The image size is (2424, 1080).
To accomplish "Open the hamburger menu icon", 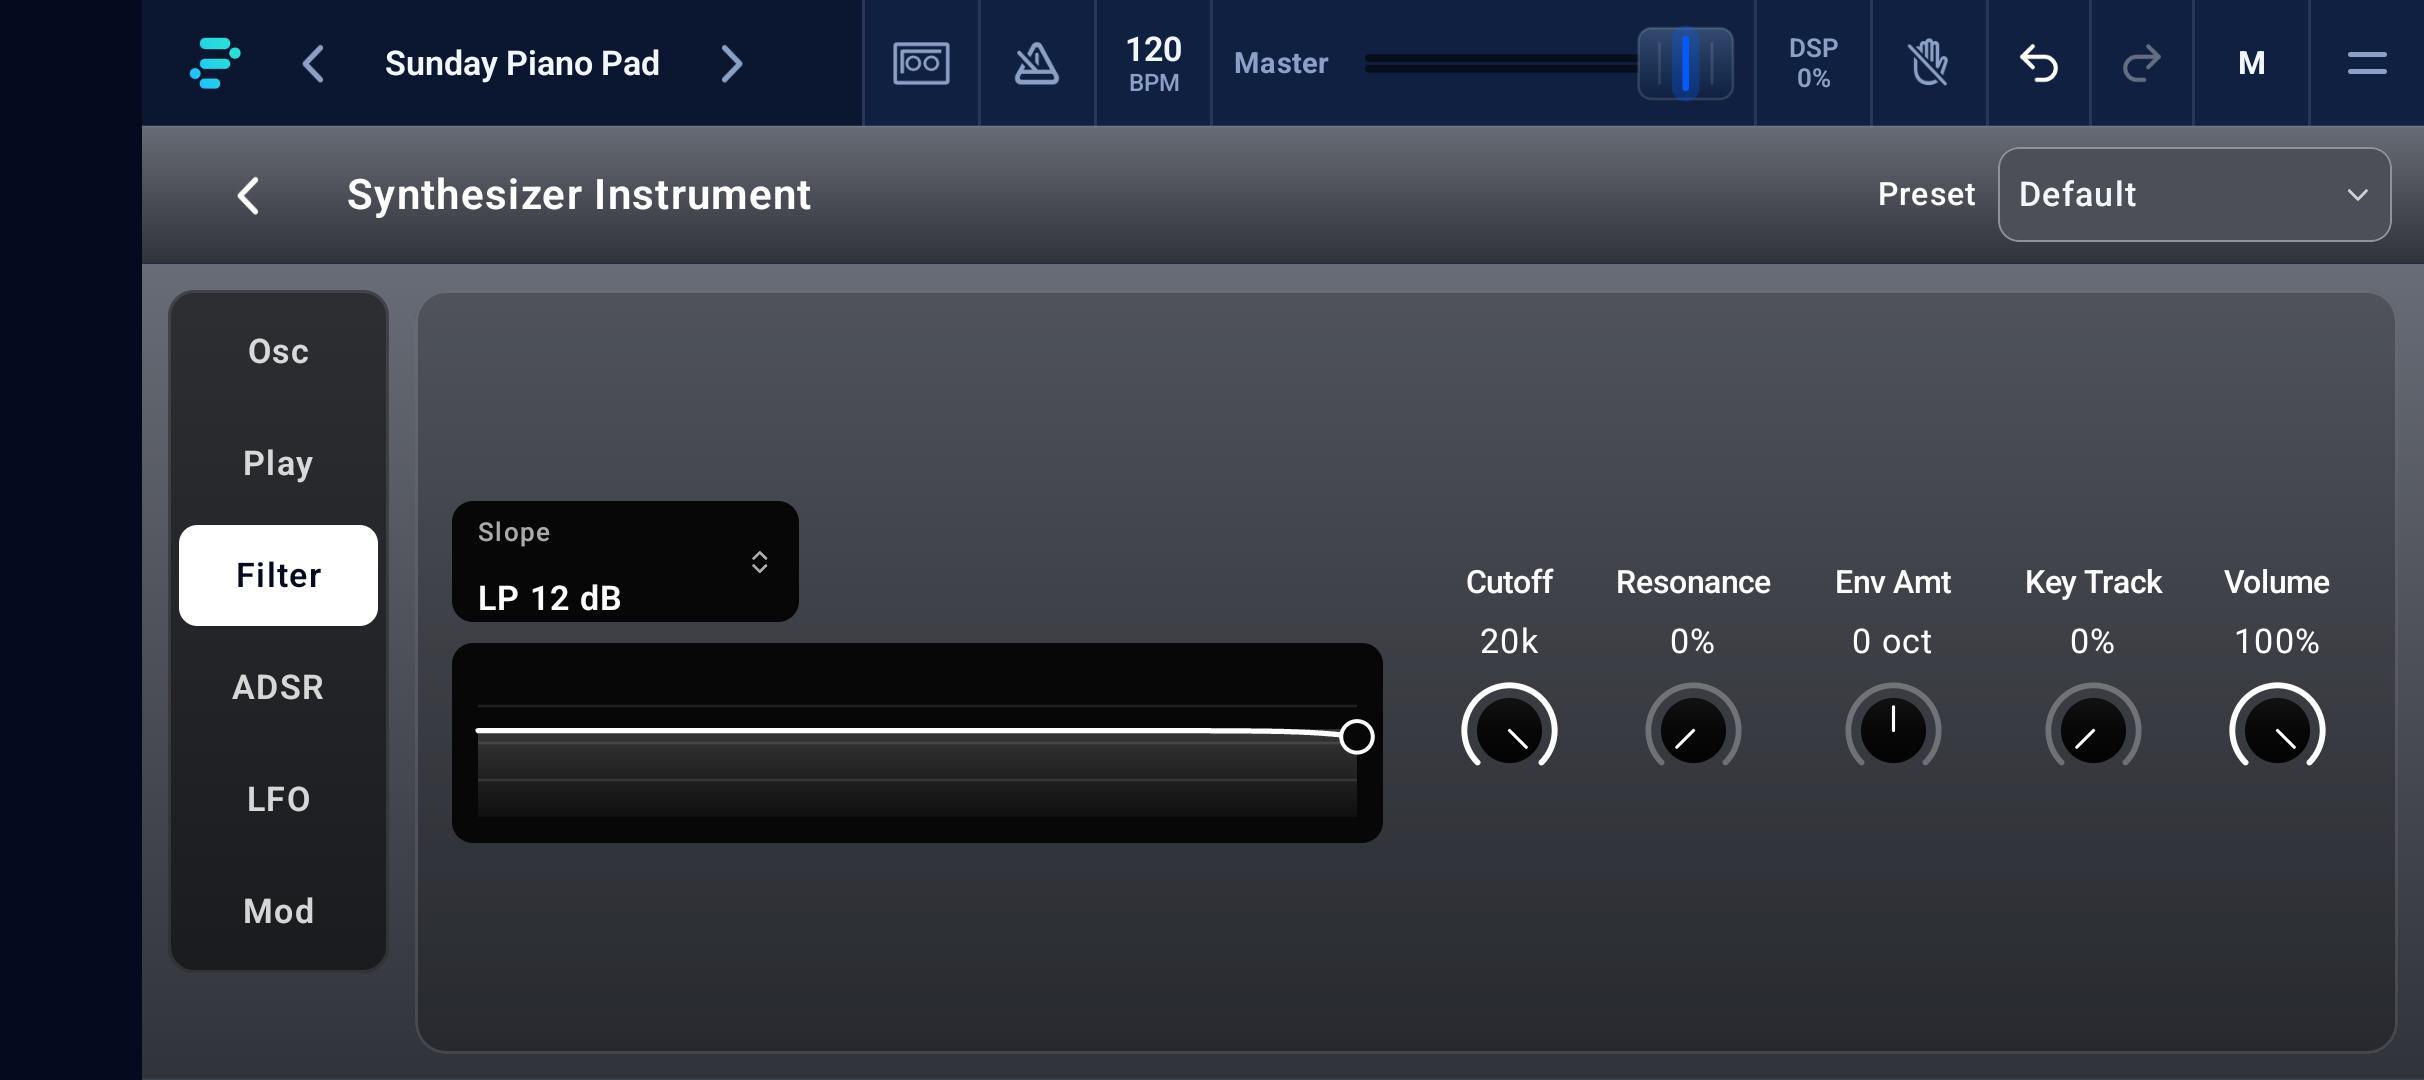I will click(2367, 63).
